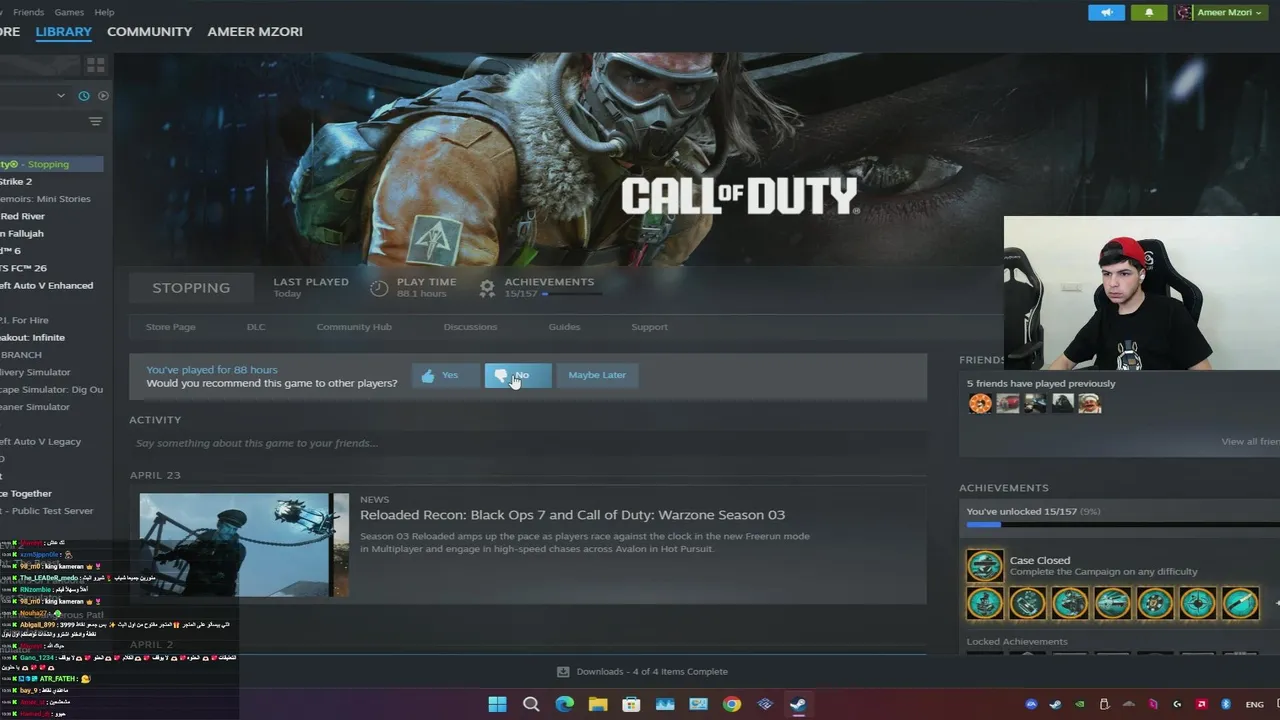Open the Store Page link
Image resolution: width=1280 pixels, height=720 pixels.
click(x=171, y=327)
